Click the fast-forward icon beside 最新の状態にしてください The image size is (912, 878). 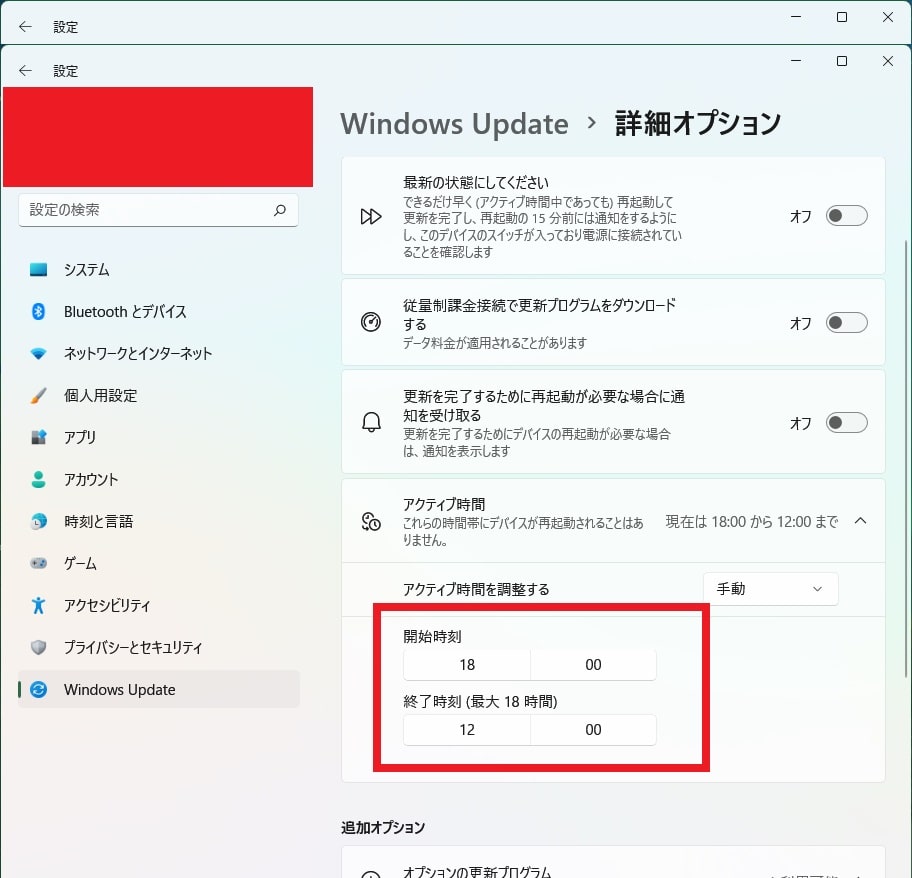(x=370, y=216)
